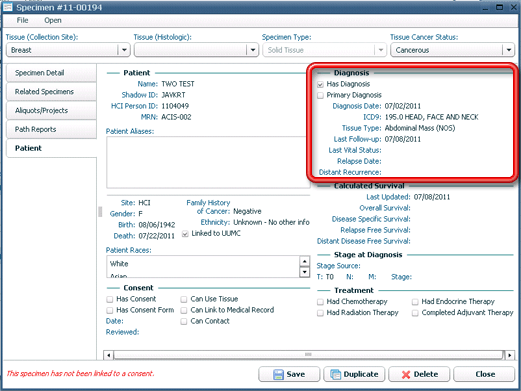The height and width of the screenshot is (391, 521).
Task: Click the red X Delete icon
Action: pos(406,375)
